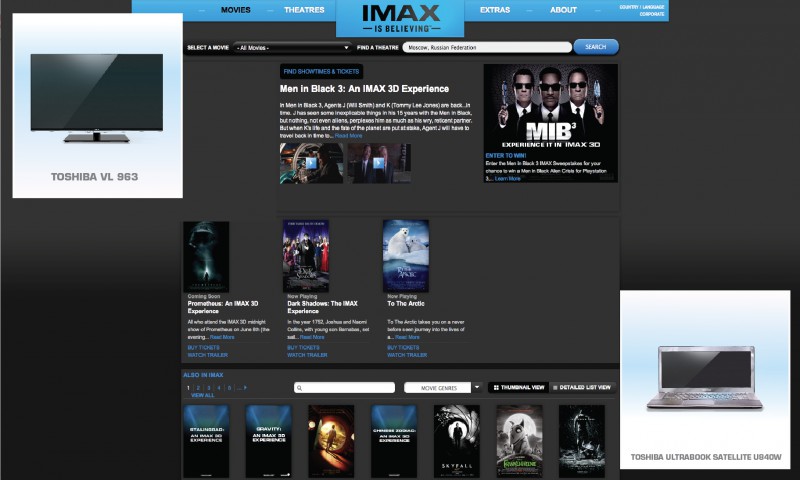Image resolution: width=800 pixels, height=480 pixels.
Task: Open the MOVIES menu
Action: coord(235,10)
